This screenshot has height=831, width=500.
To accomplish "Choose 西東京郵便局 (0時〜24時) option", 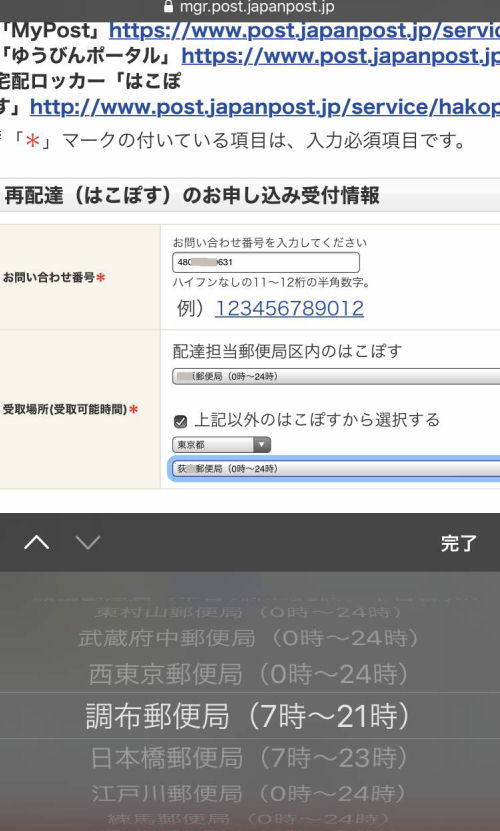I will (249, 674).
